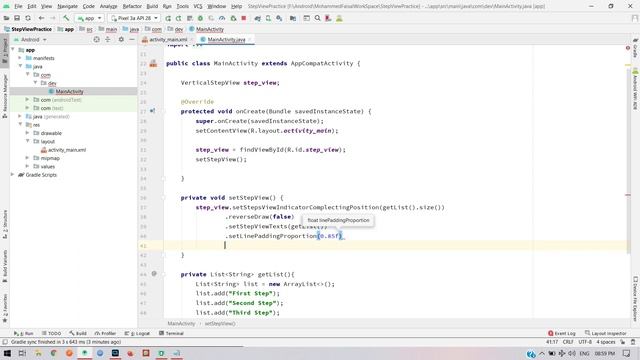
Task: Open the Tools menu
Action: [x=182, y=6]
